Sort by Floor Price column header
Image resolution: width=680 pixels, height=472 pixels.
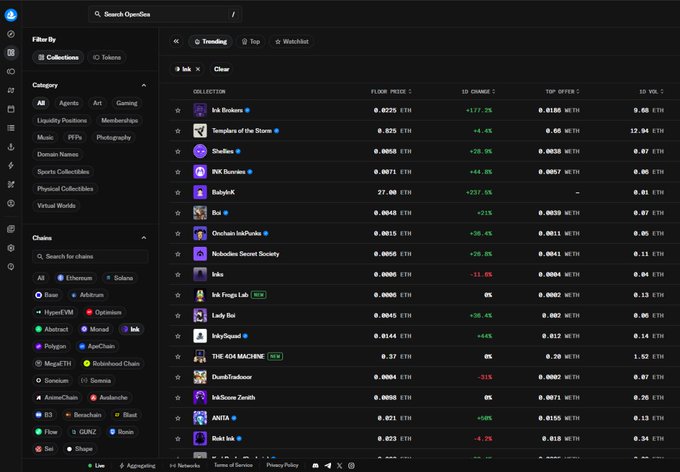391,92
